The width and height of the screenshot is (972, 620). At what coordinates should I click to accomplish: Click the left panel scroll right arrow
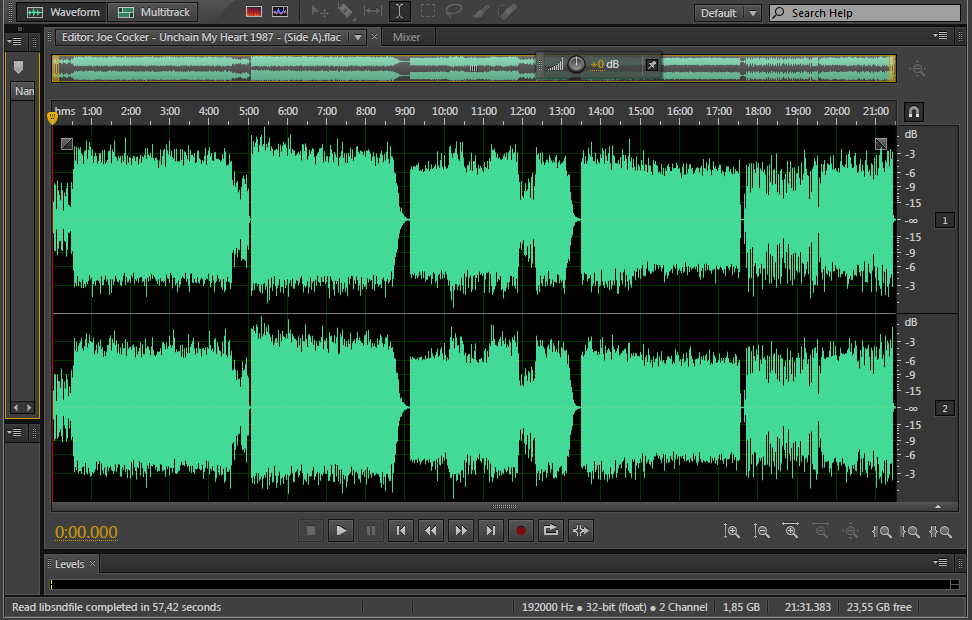coord(29,407)
